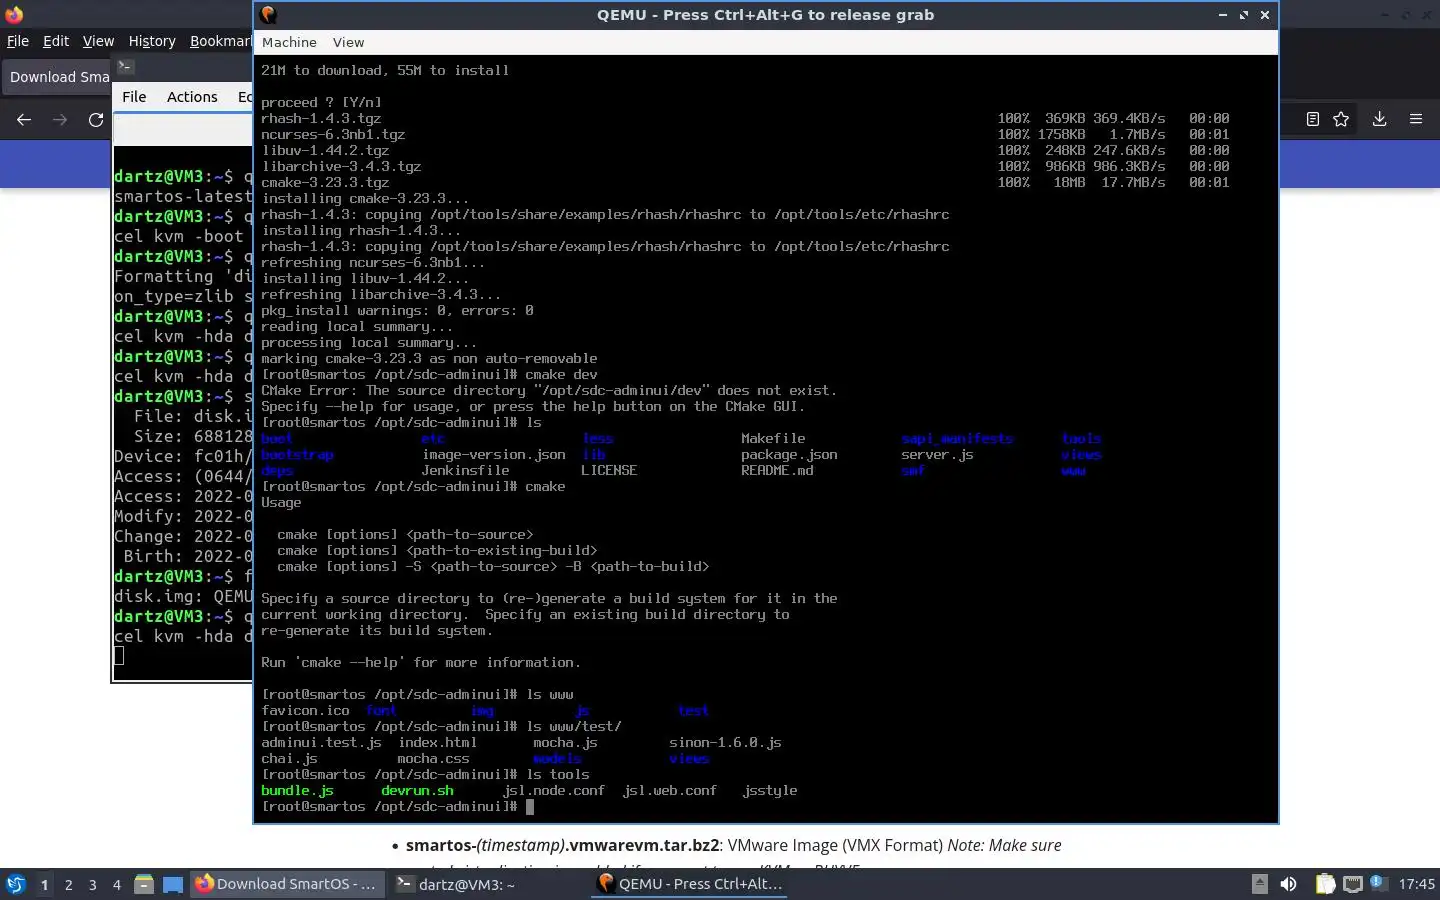Open network status tray icon
This screenshot has height=900, width=1440.
tap(1352, 884)
